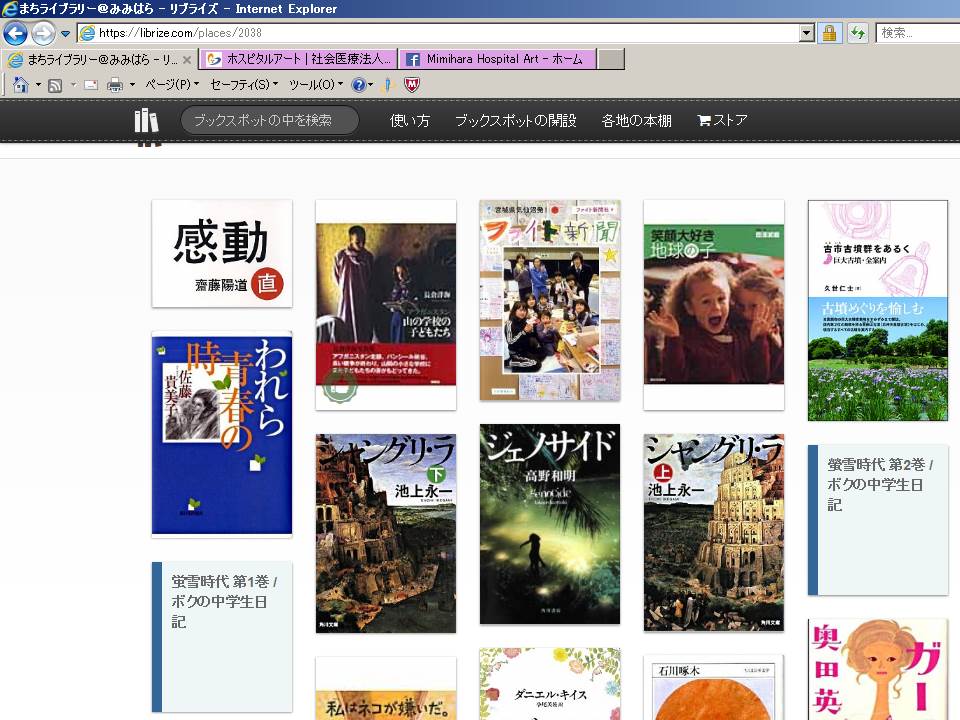This screenshot has width=960, height=720.
Task: Open the ツール(O) dropdown menu
Action: click(315, 85)
